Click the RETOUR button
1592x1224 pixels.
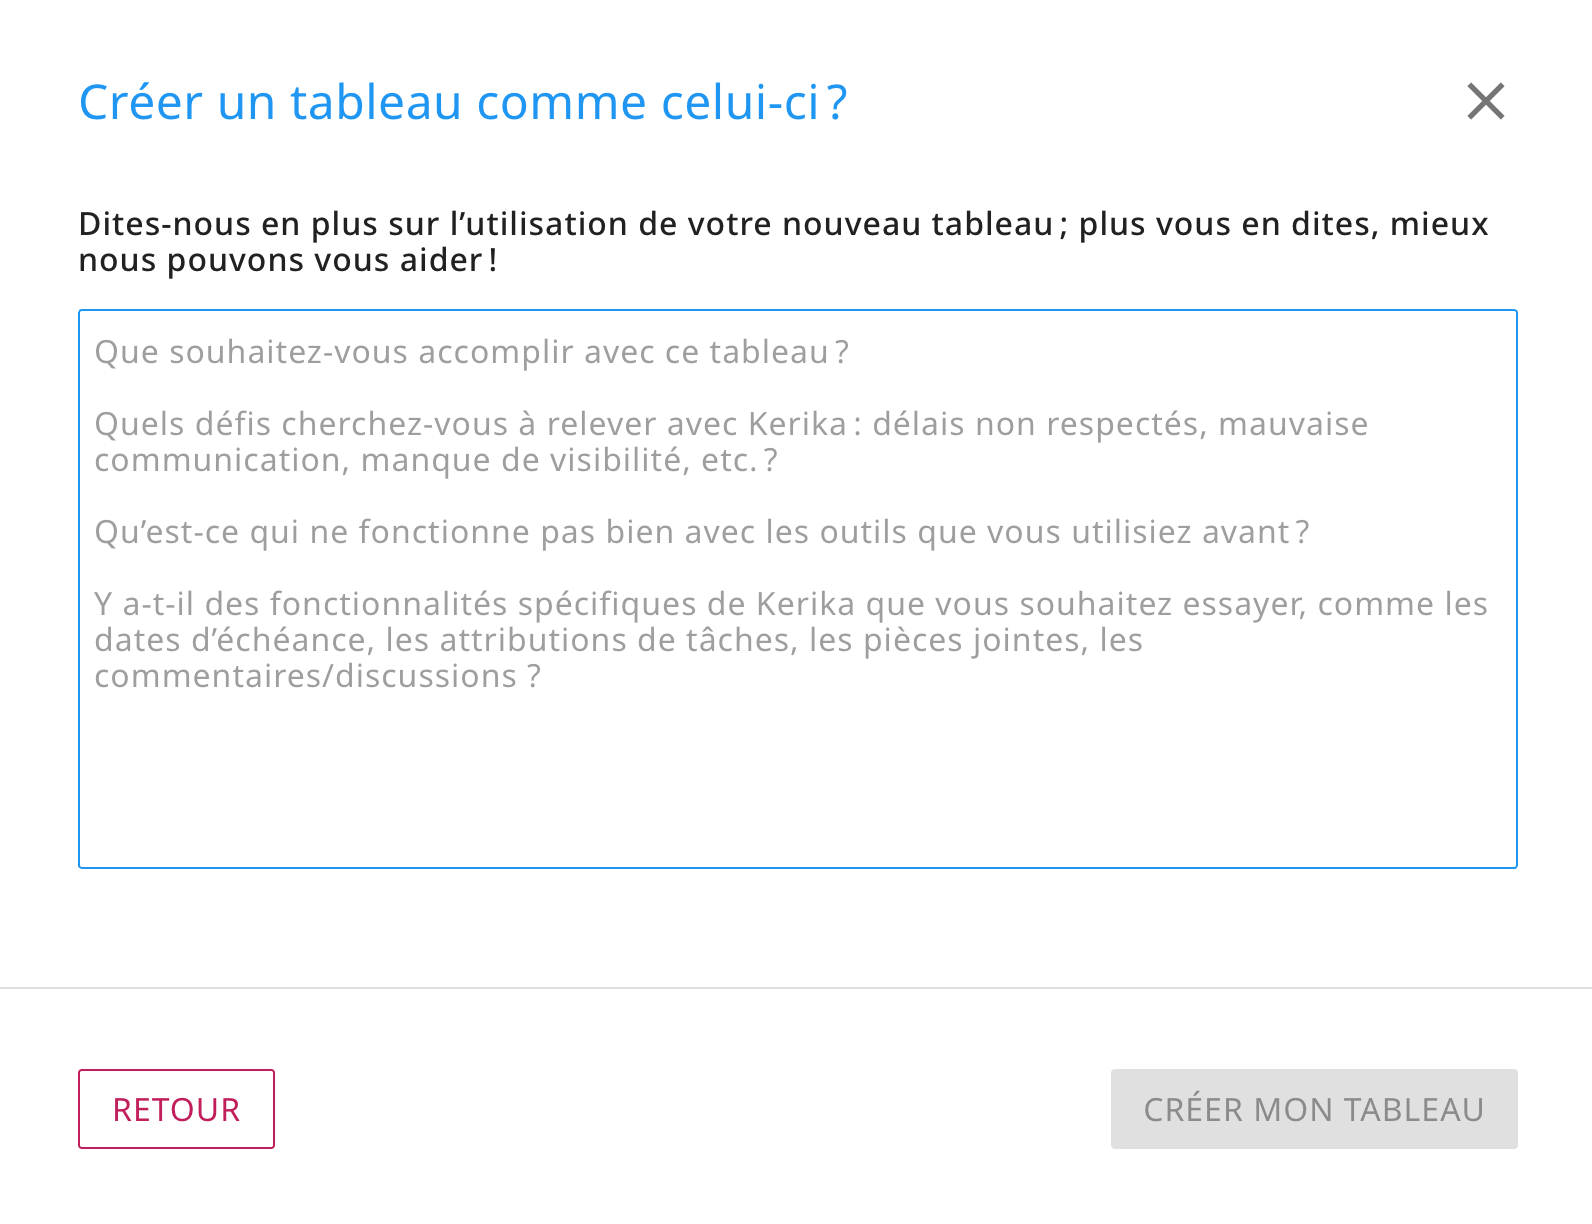[x=176, y=1109]
